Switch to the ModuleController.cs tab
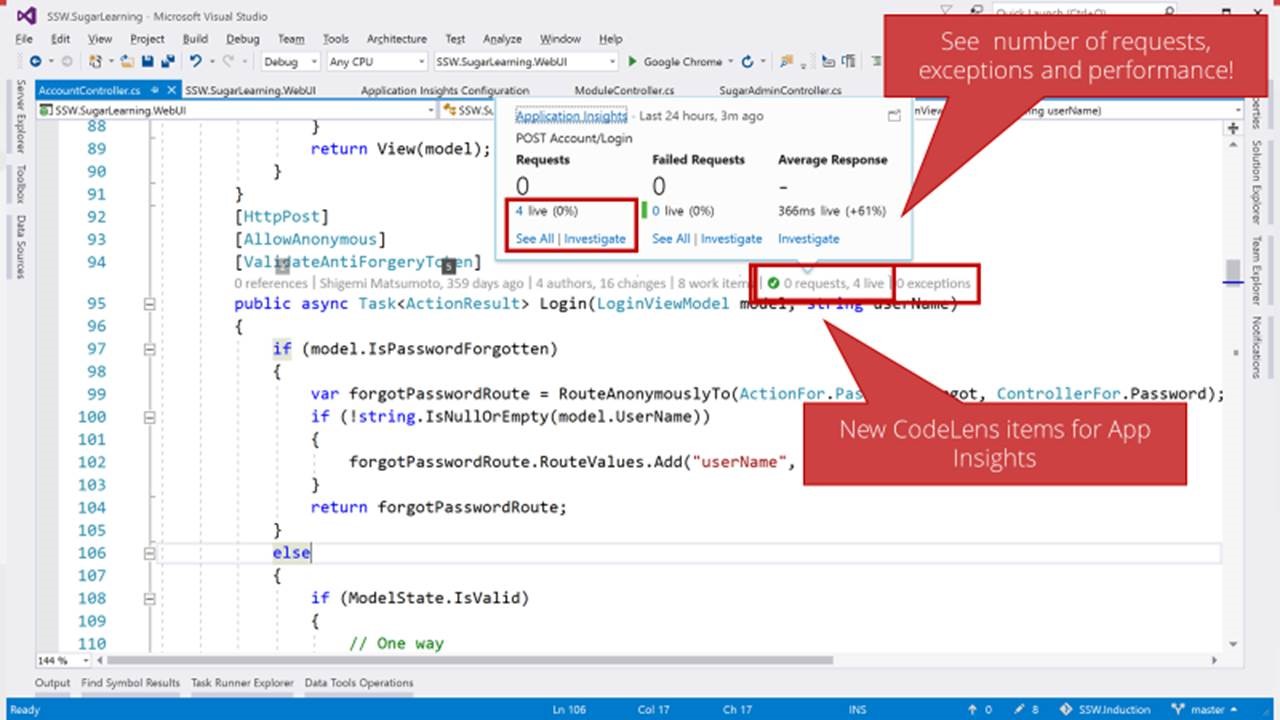 click(624, 91)
